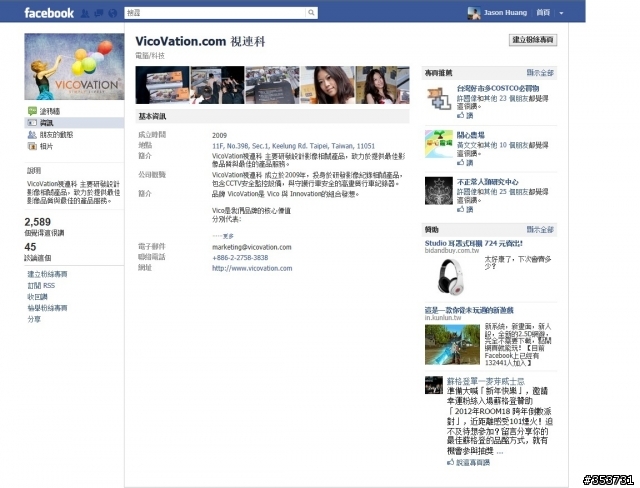
Task: Click the 不正常人類研究中心 page thumbnail
Action: pos(439,191)
